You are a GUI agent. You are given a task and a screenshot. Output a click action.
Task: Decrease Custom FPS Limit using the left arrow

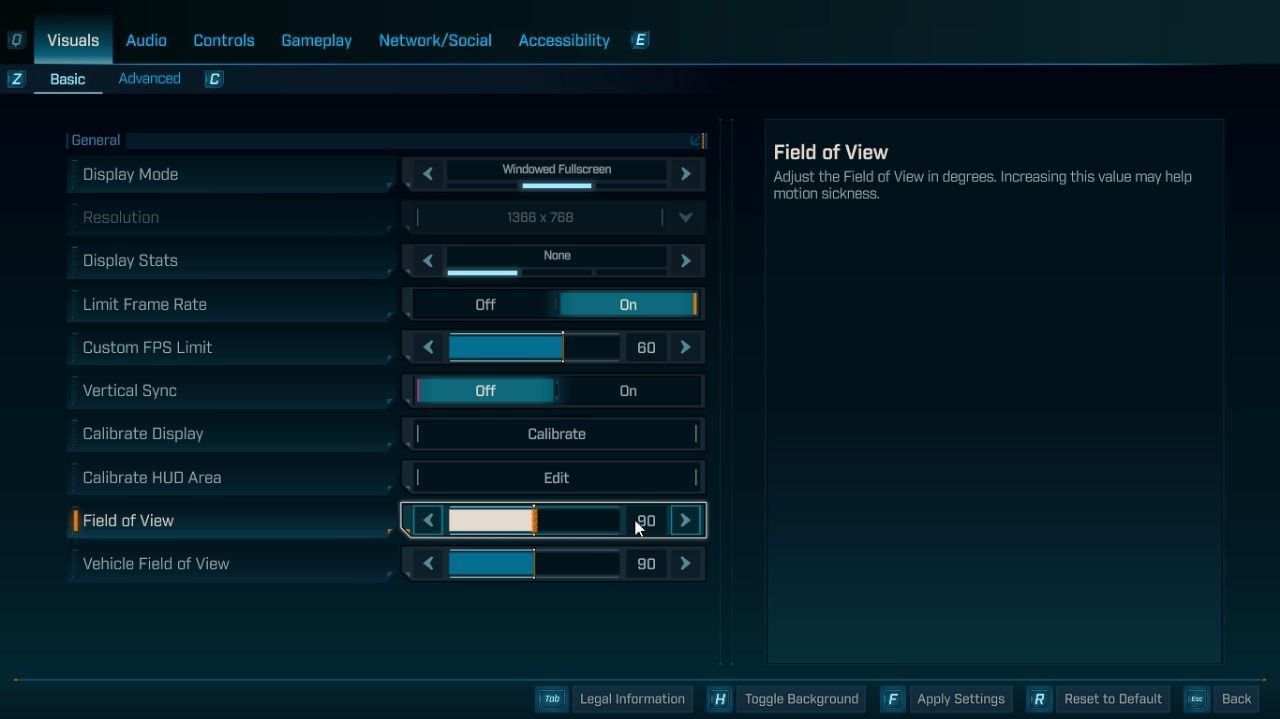(427, 347)
